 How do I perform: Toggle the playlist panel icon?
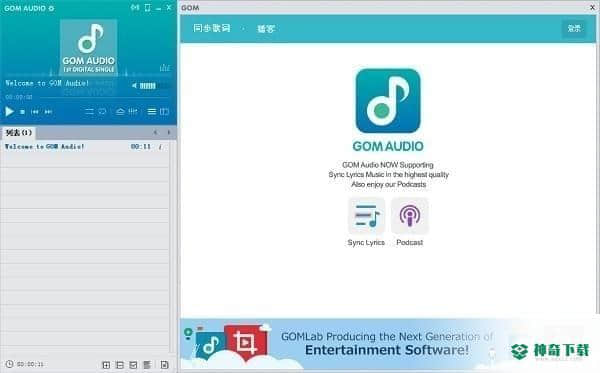coord(152,111)
